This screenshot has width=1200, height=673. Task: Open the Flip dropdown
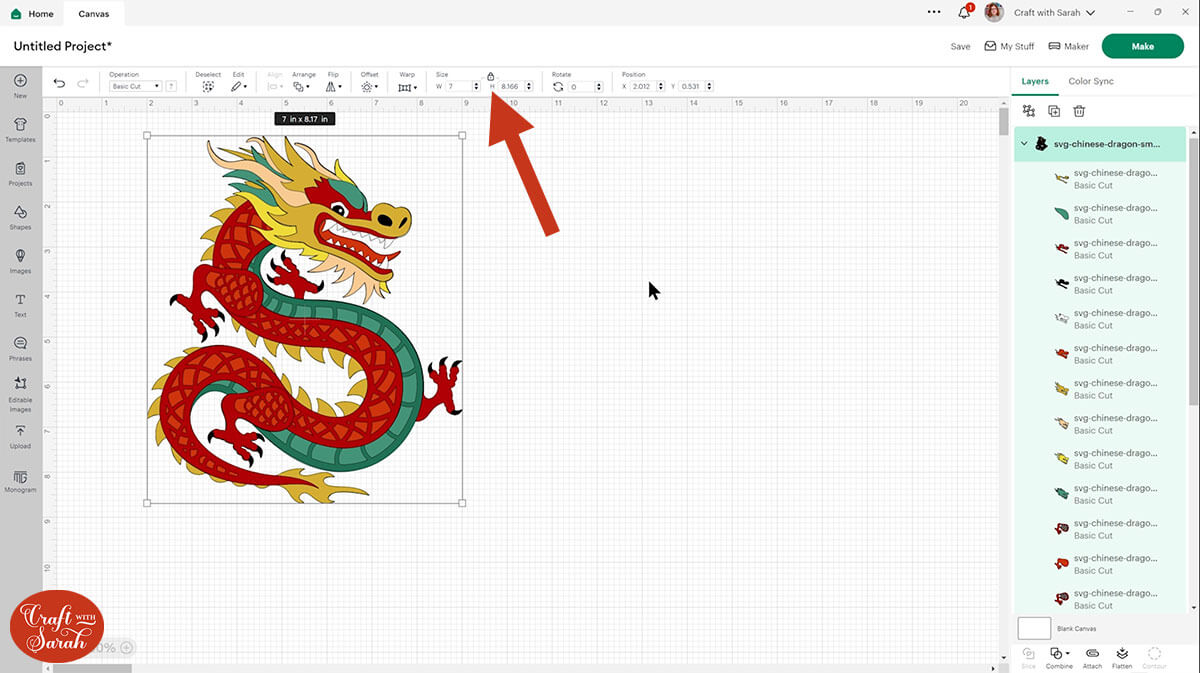click(334, 87)
